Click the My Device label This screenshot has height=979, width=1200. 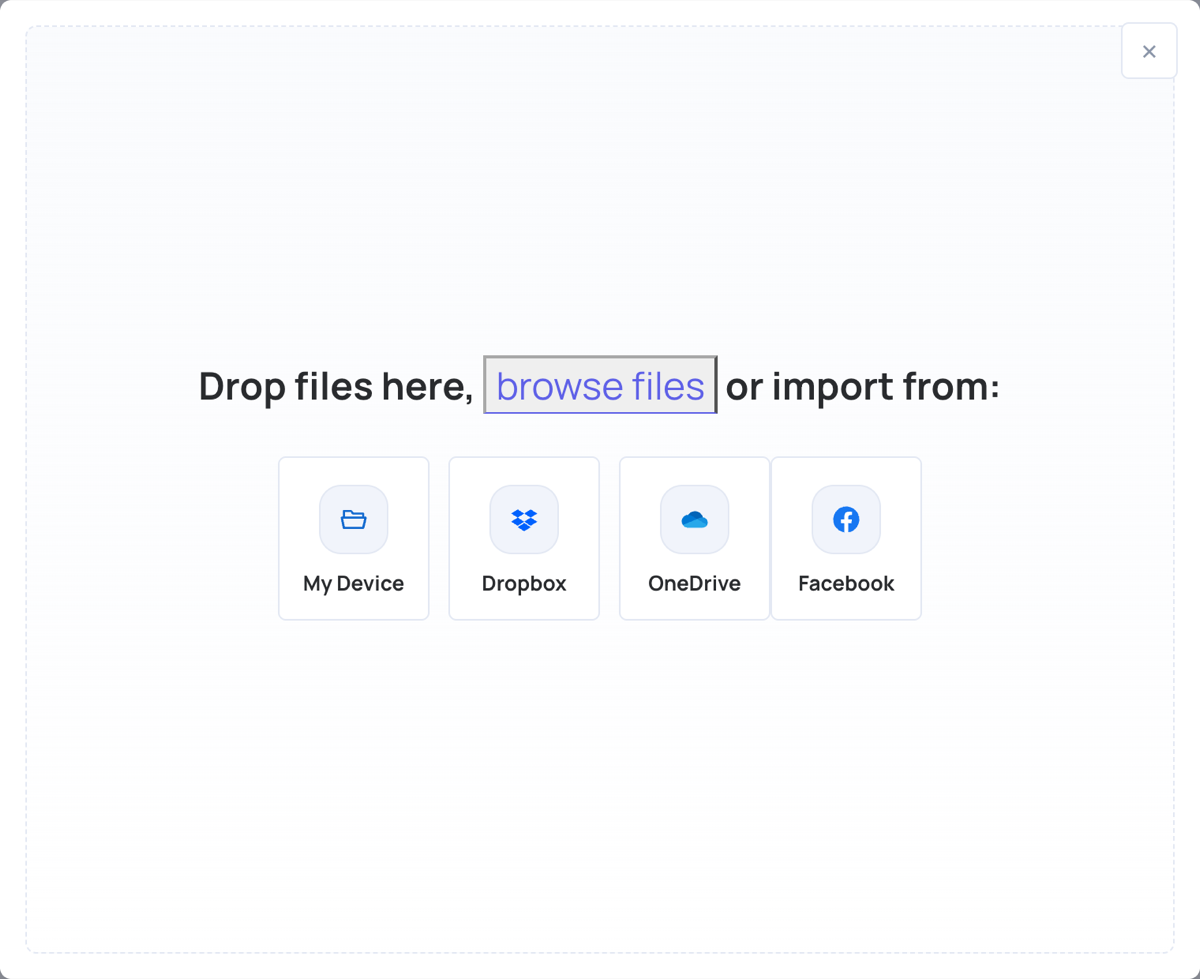point(354,583)
